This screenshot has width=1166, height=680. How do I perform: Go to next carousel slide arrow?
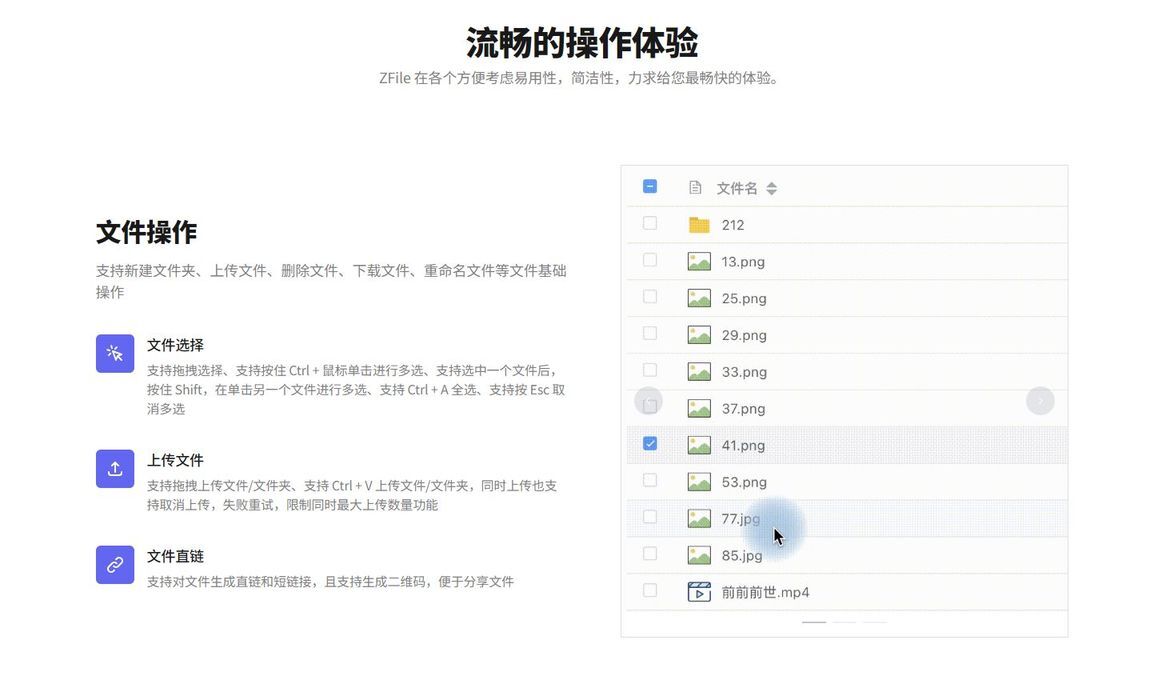coord(1040,402)
